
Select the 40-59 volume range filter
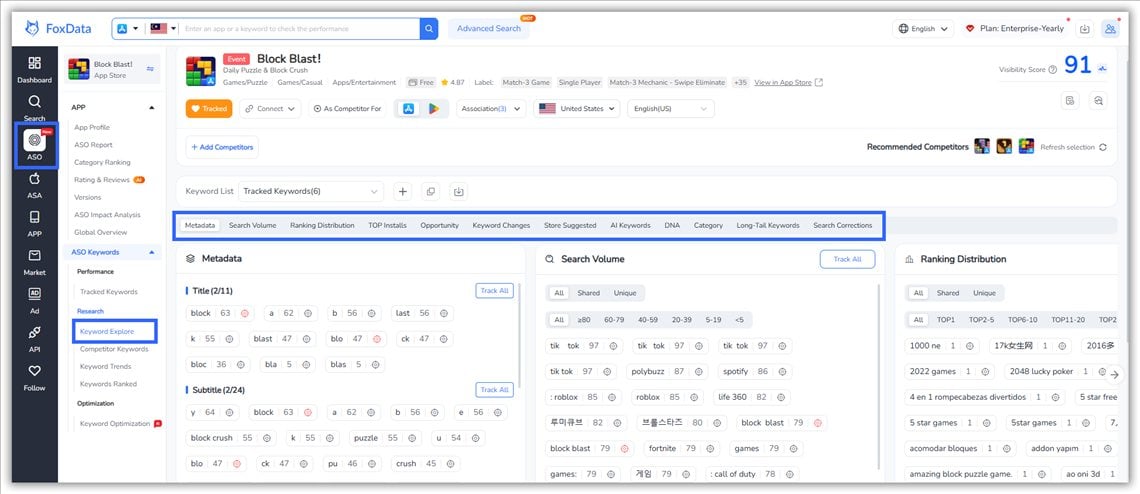pos(647,319)
